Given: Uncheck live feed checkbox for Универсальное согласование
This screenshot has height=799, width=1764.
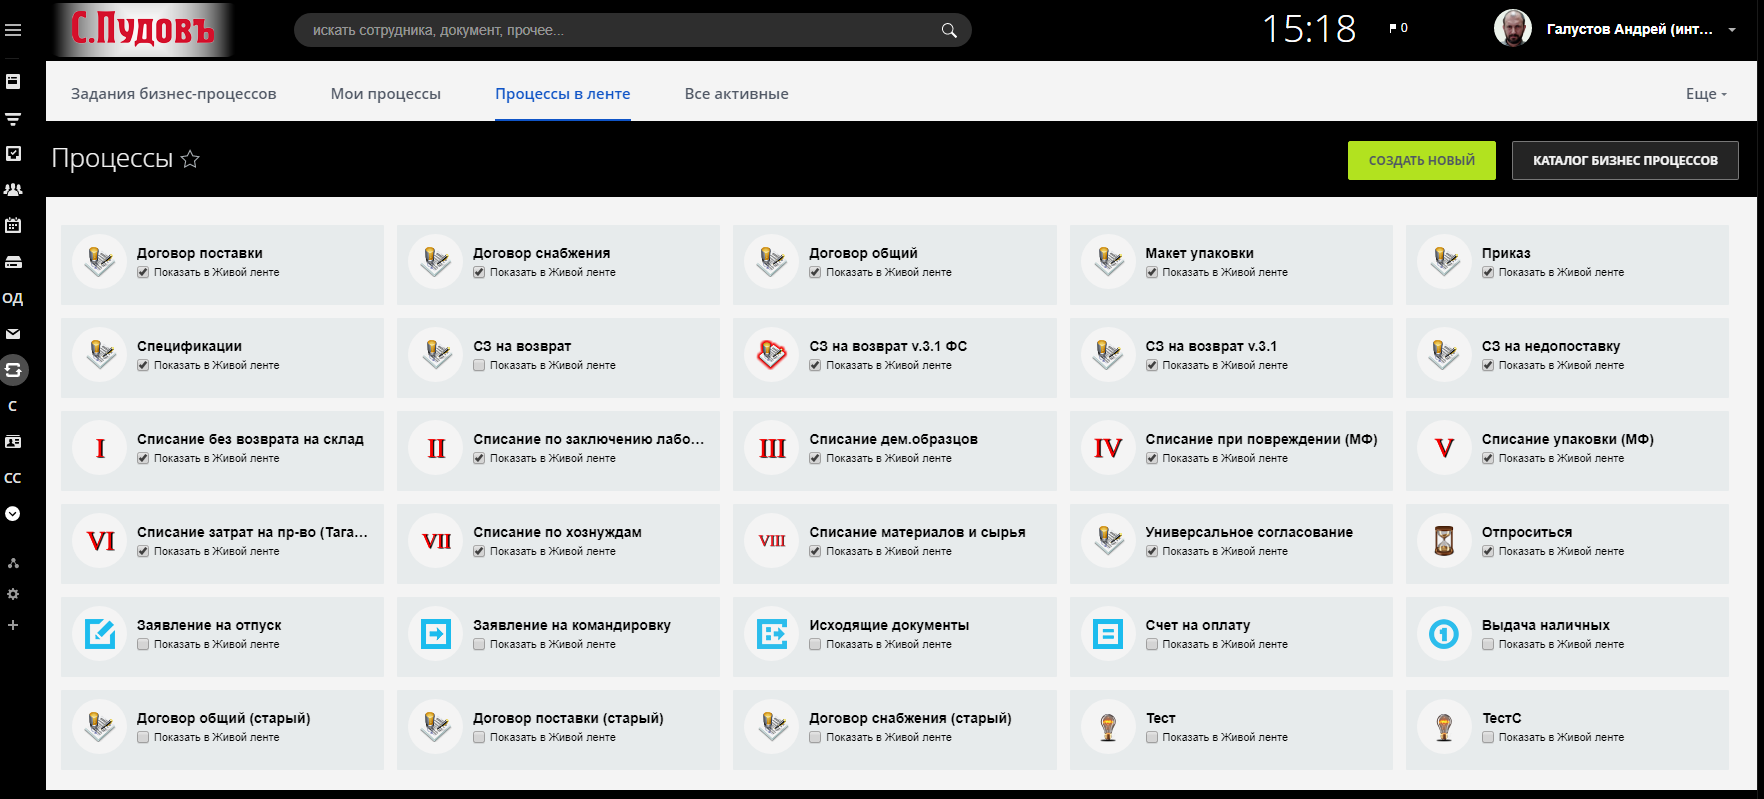Looking at the screenshot, I should pyautogui.click(x=1152, y=551).
